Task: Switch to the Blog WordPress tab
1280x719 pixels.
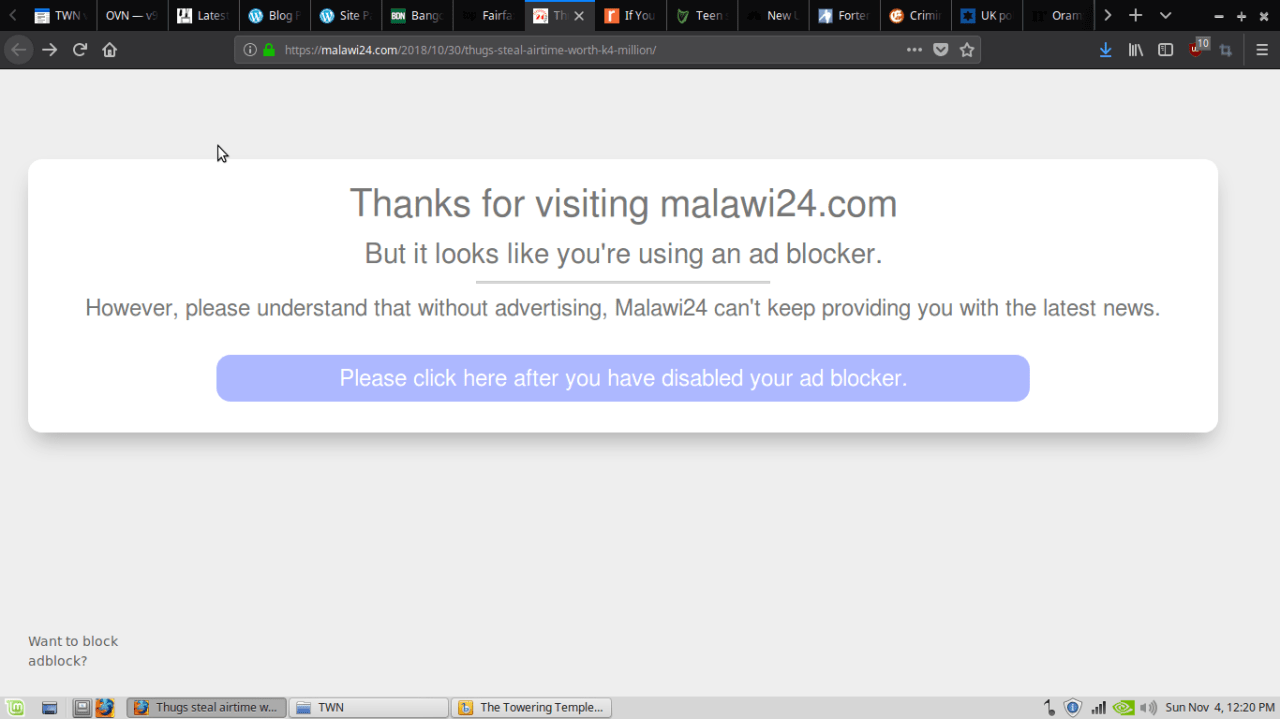Action: pyautogui.click(x=274, y=16)
